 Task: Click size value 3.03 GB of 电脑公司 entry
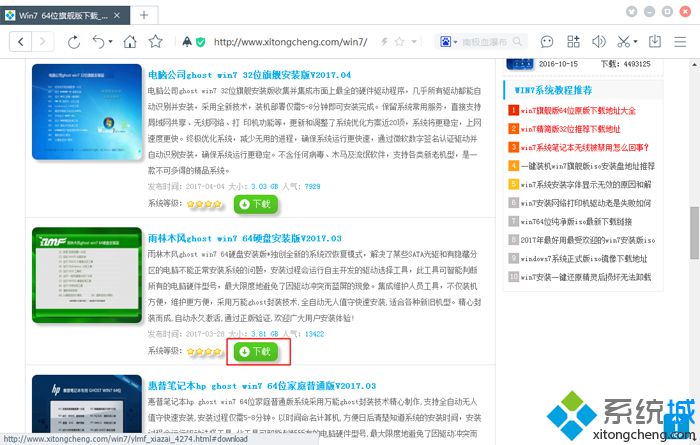(x=264, y=187)
